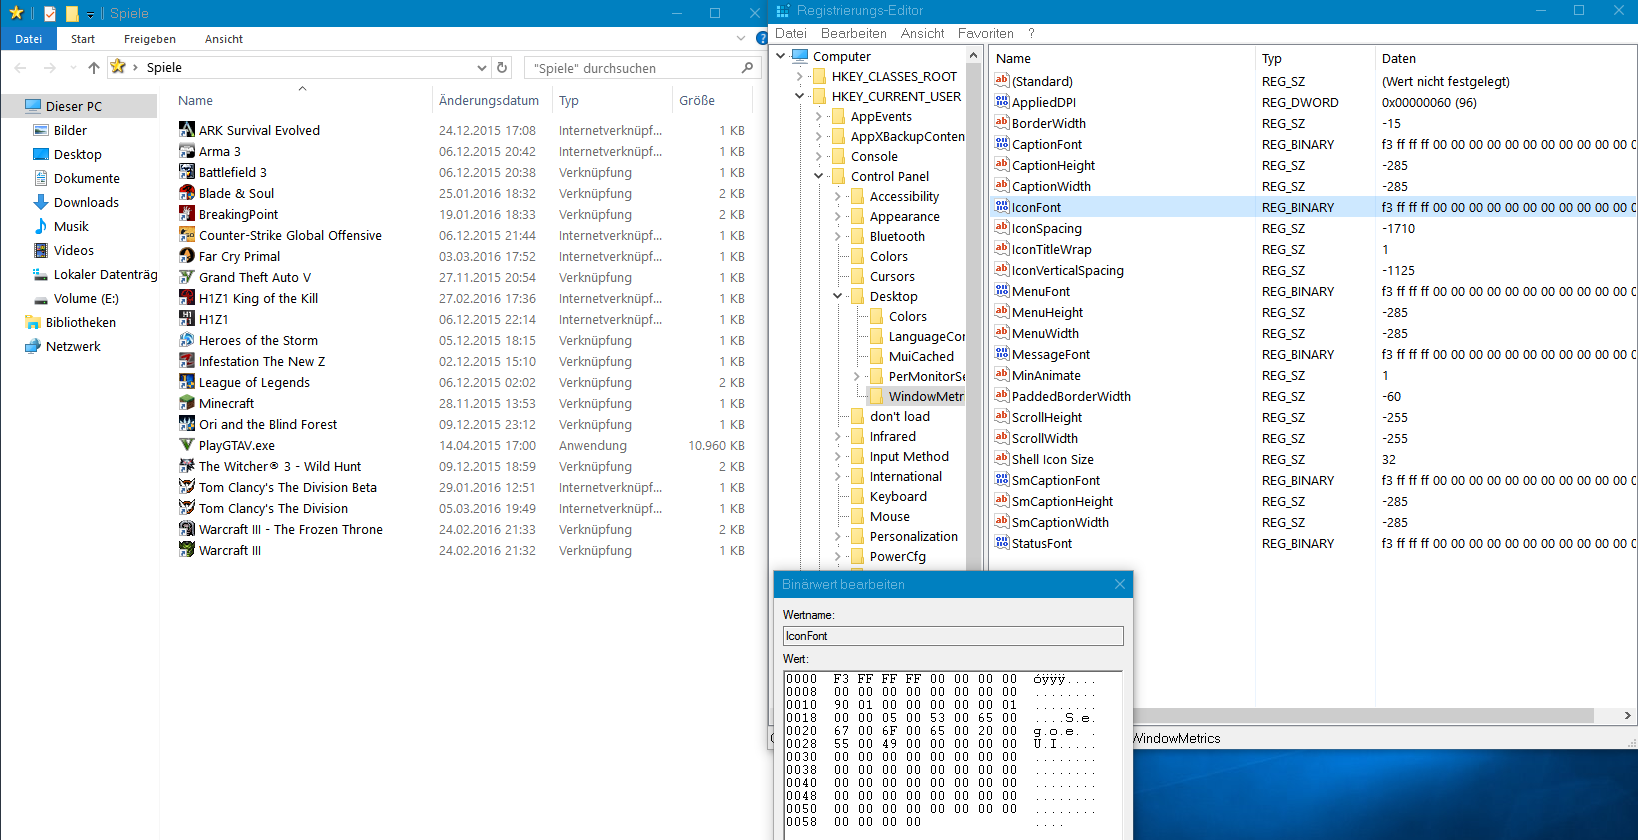Open the address bar history dropdown

click(481, 67)
